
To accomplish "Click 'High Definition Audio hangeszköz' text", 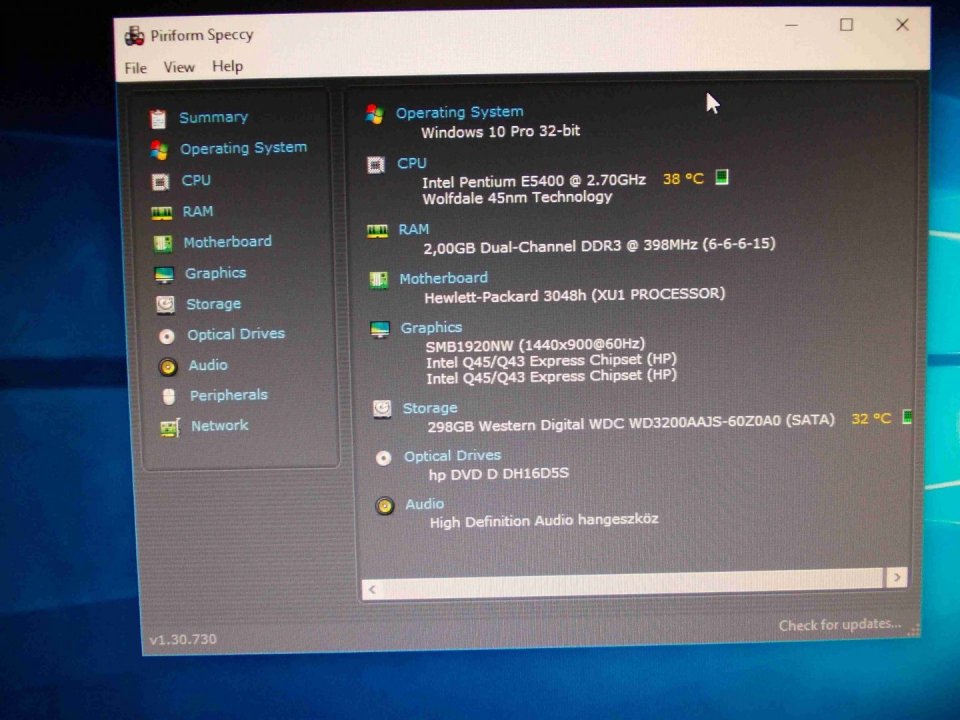I will pyautogui.click(x=544, y=520).
